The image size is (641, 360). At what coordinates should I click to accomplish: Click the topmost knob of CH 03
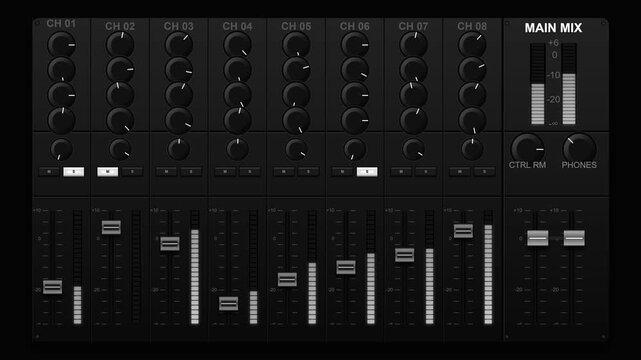(179, 45)
